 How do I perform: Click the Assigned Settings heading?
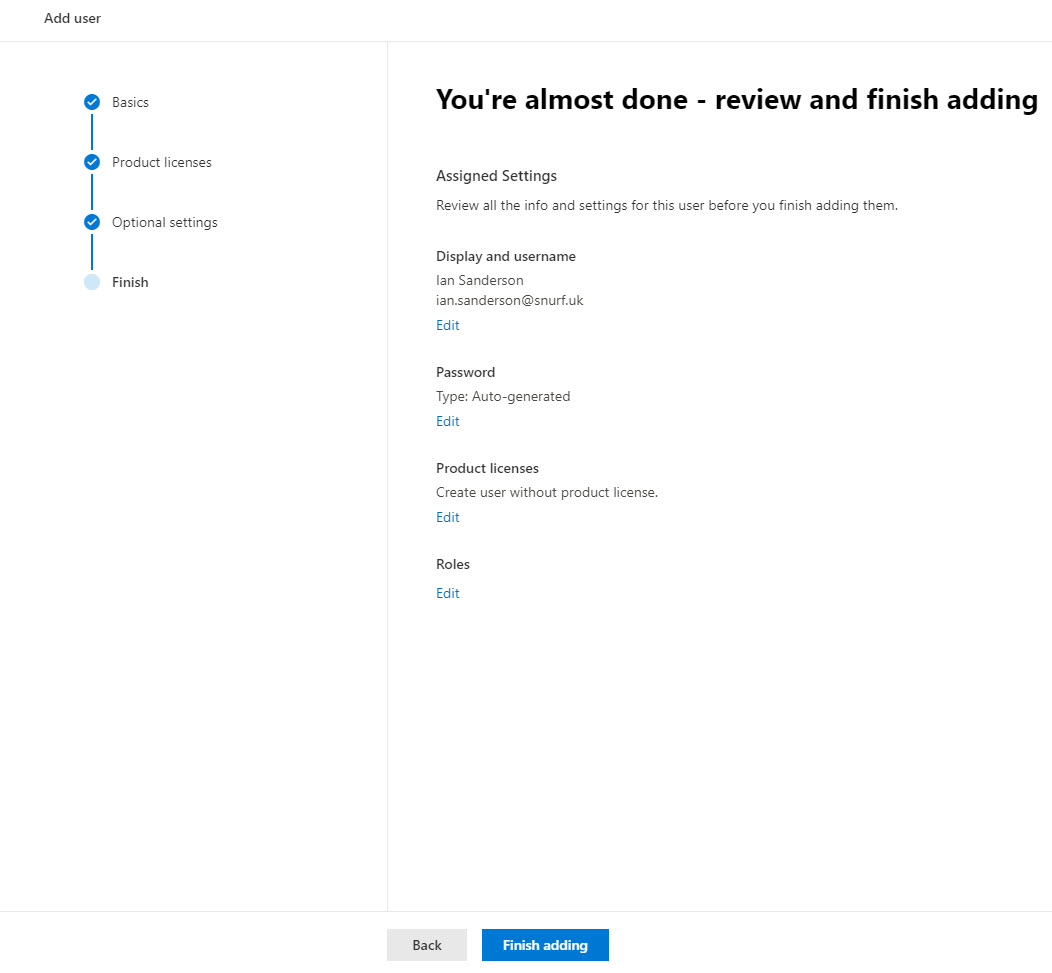(496, 175)
